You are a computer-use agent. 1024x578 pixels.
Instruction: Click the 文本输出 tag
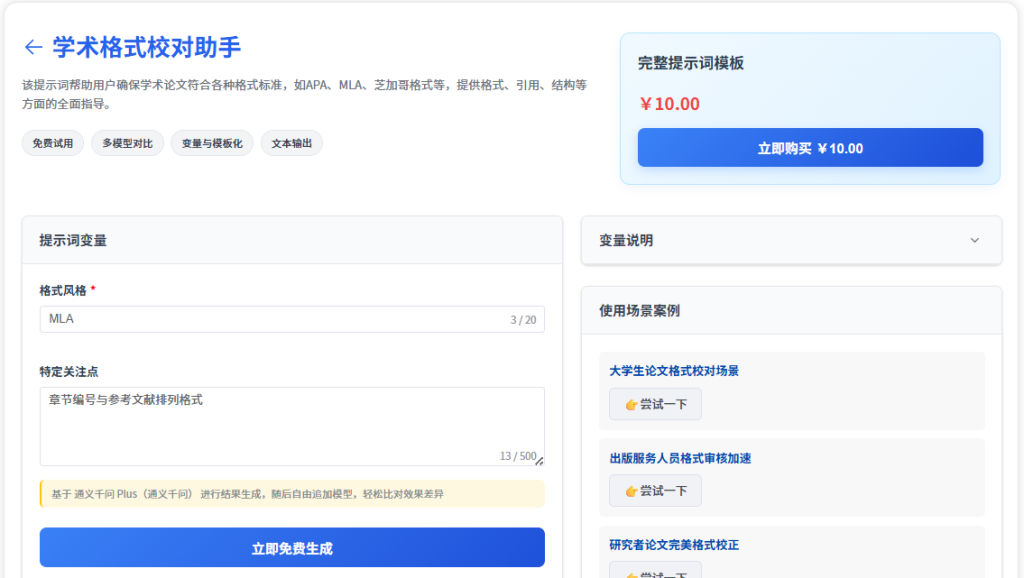tap(291, 143)
